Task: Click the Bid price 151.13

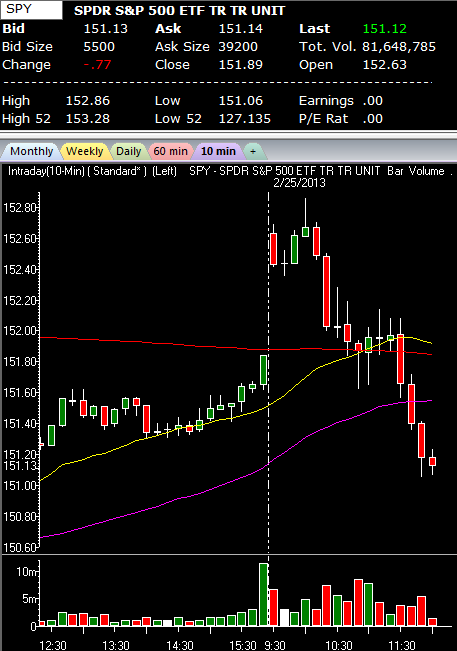Action: pyautogui.click(x=105, y=29)
